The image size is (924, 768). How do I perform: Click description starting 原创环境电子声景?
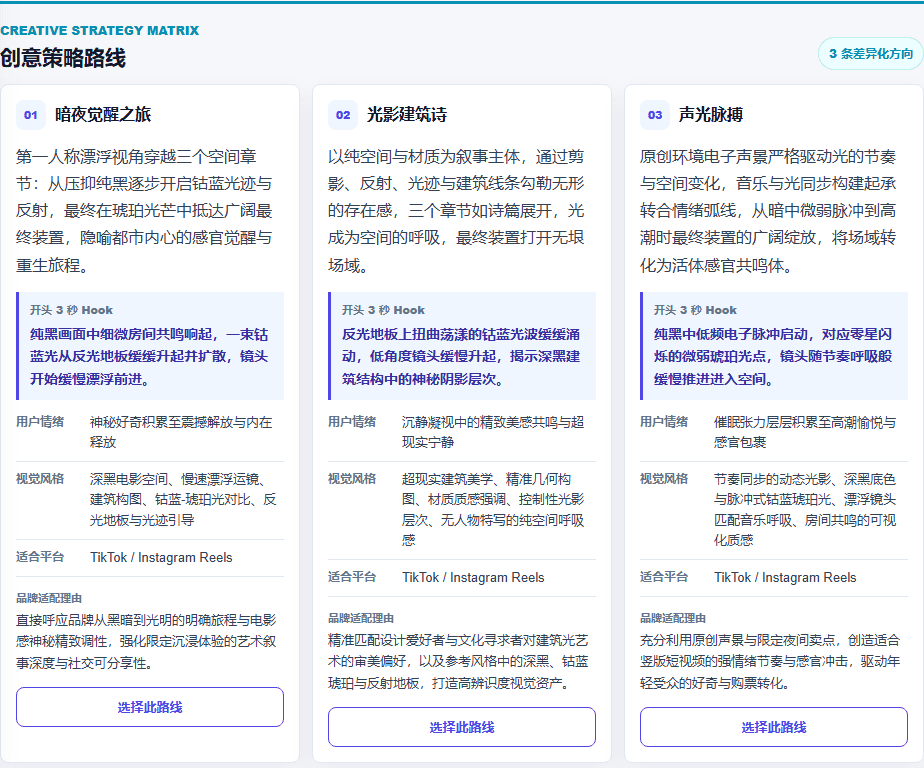coord(768,210)
